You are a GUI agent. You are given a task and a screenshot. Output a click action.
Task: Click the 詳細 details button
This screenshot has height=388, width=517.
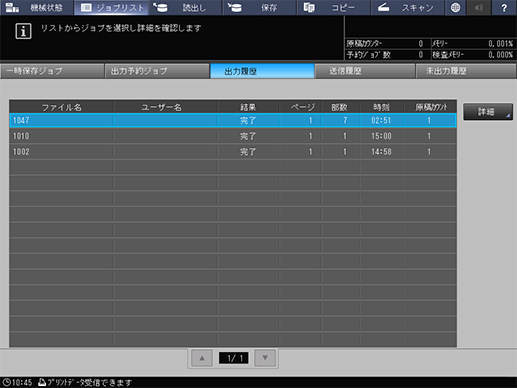click(x=488, y=112)
